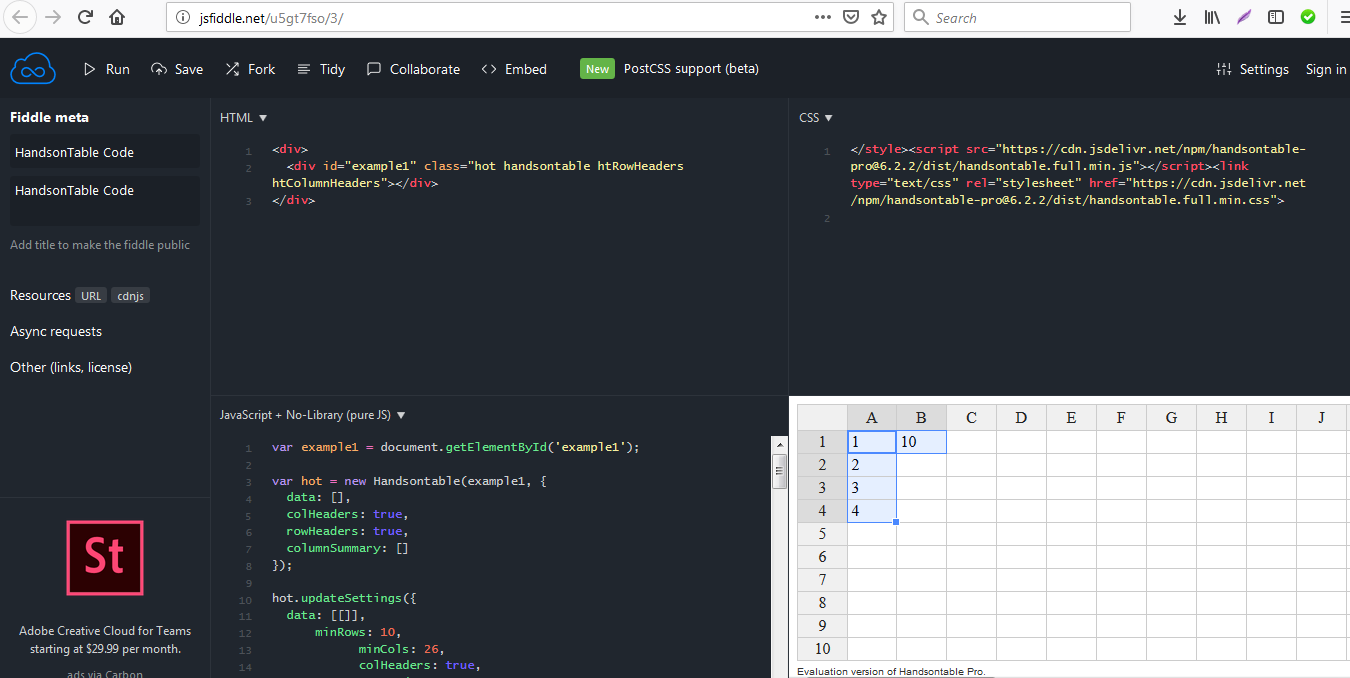Click the browser address bar URL

[x=271, y=18]
